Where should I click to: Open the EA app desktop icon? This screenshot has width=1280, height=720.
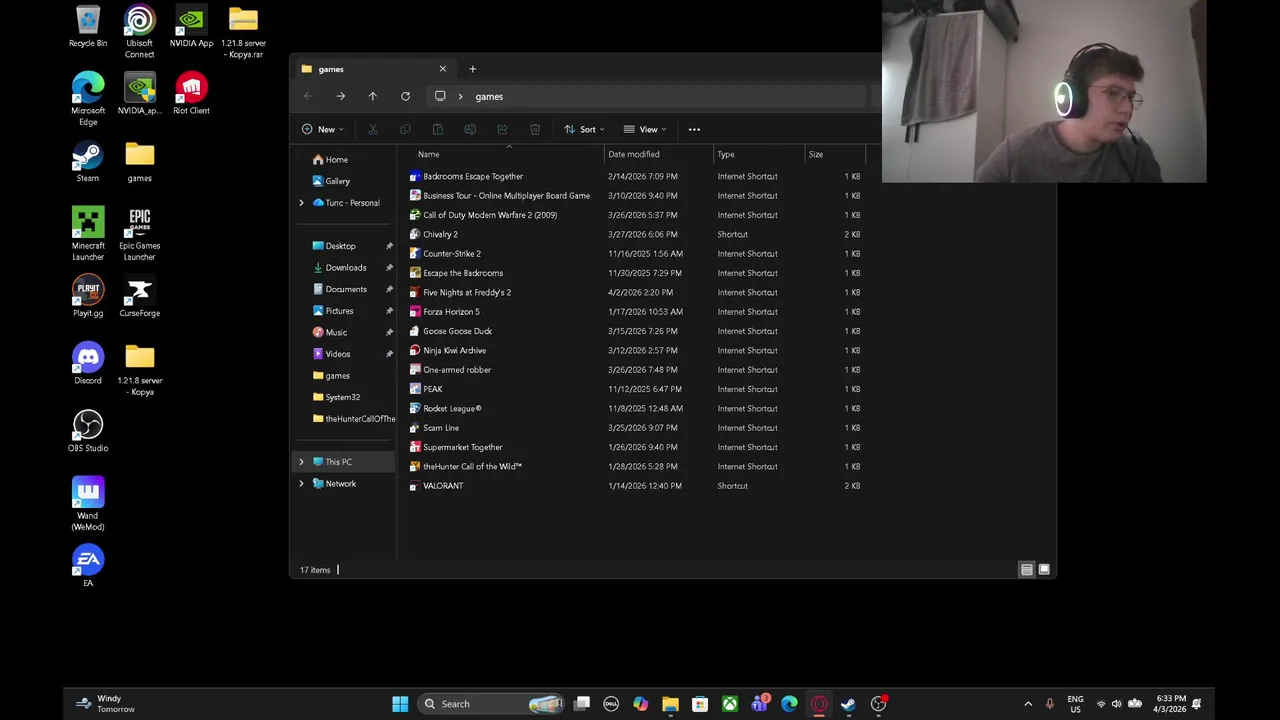tap(88, 567)
